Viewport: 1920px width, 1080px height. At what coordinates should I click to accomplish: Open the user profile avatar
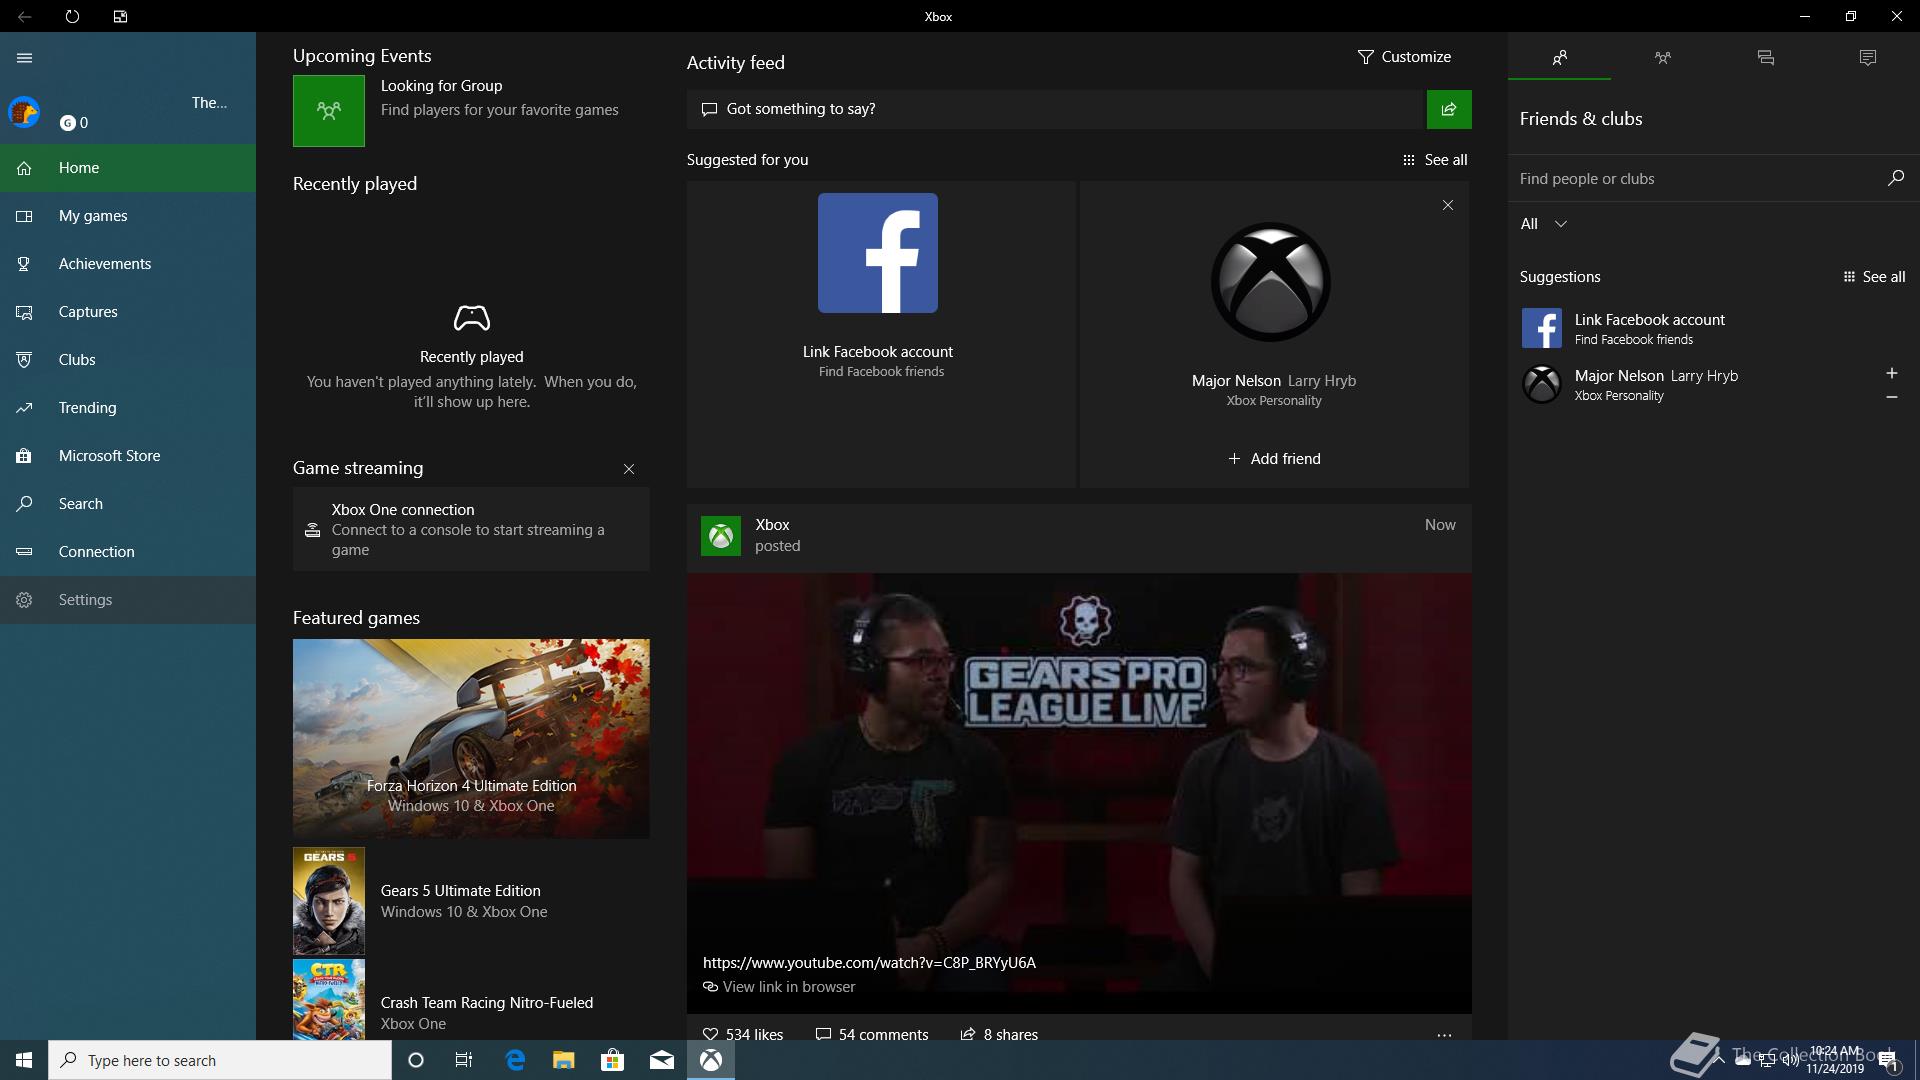tap(24, 112)
